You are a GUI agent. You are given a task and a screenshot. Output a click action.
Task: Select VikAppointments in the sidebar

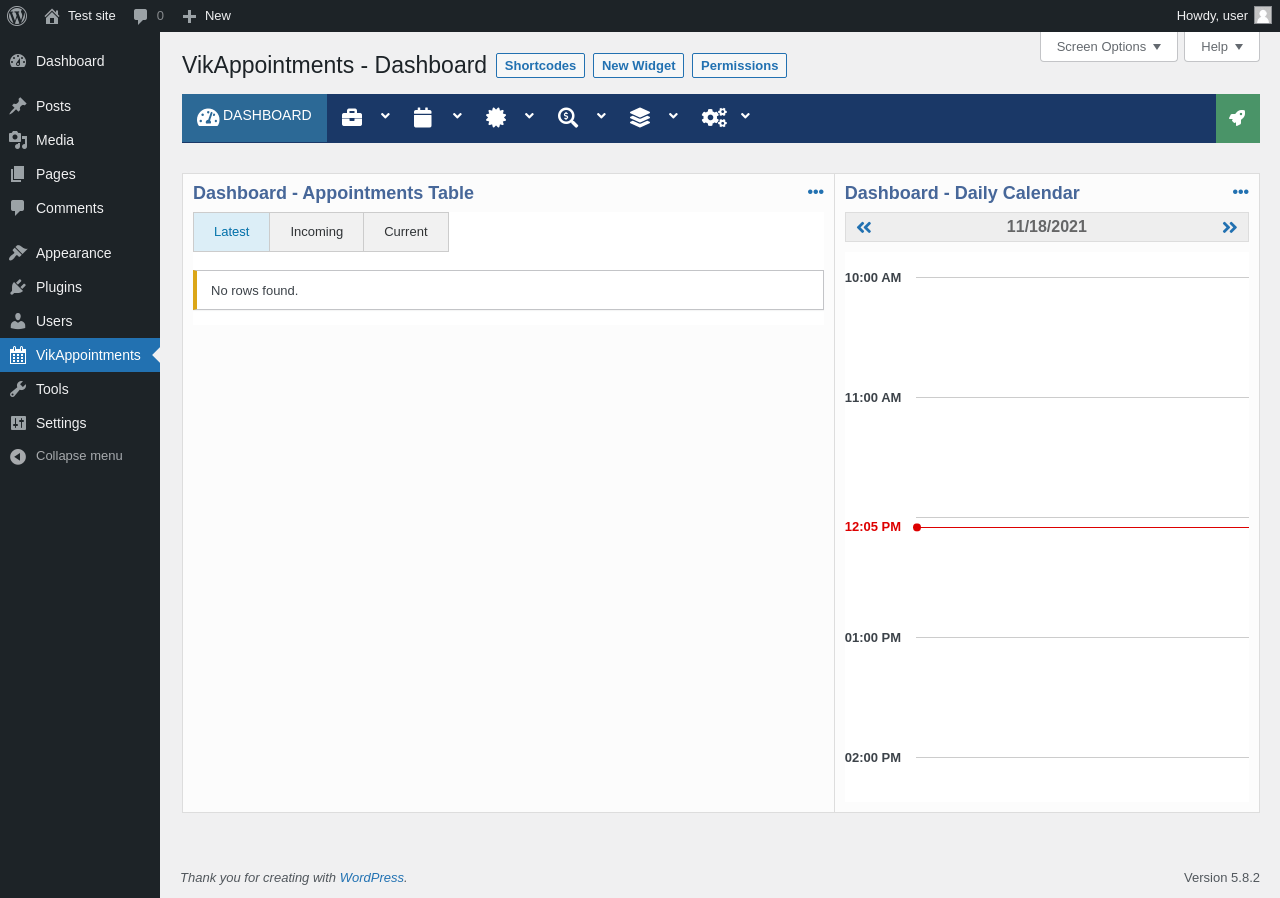point(80,355)
